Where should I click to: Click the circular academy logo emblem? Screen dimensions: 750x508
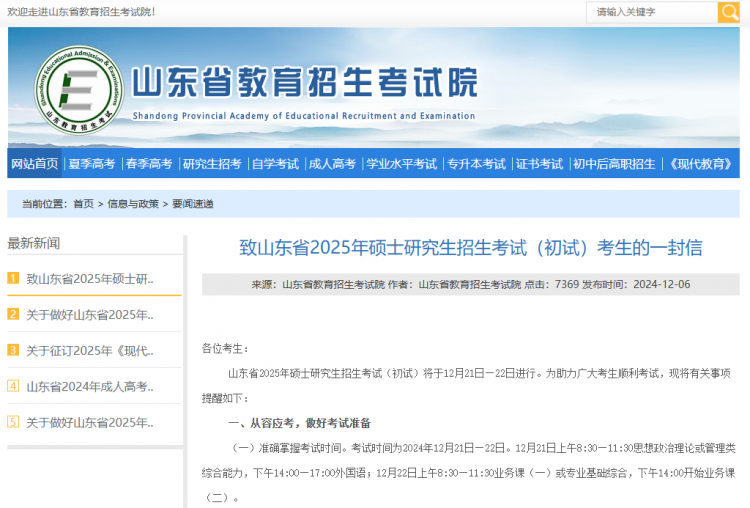[x=79, y=90]
